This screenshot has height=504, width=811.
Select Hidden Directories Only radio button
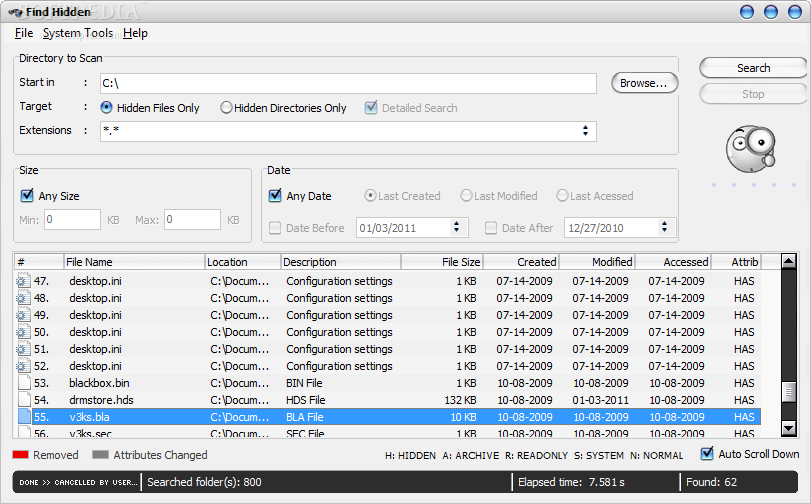point(226,108)
